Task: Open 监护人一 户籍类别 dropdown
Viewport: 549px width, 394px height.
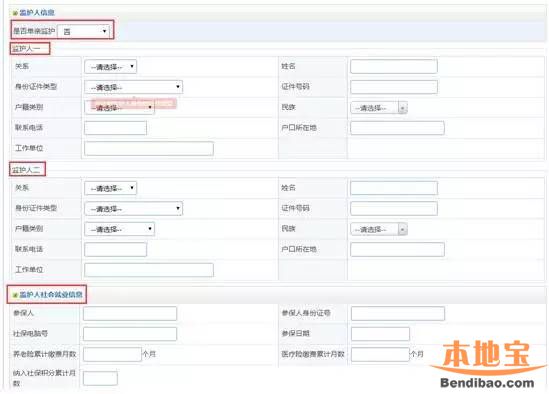Action: (119, 107)
